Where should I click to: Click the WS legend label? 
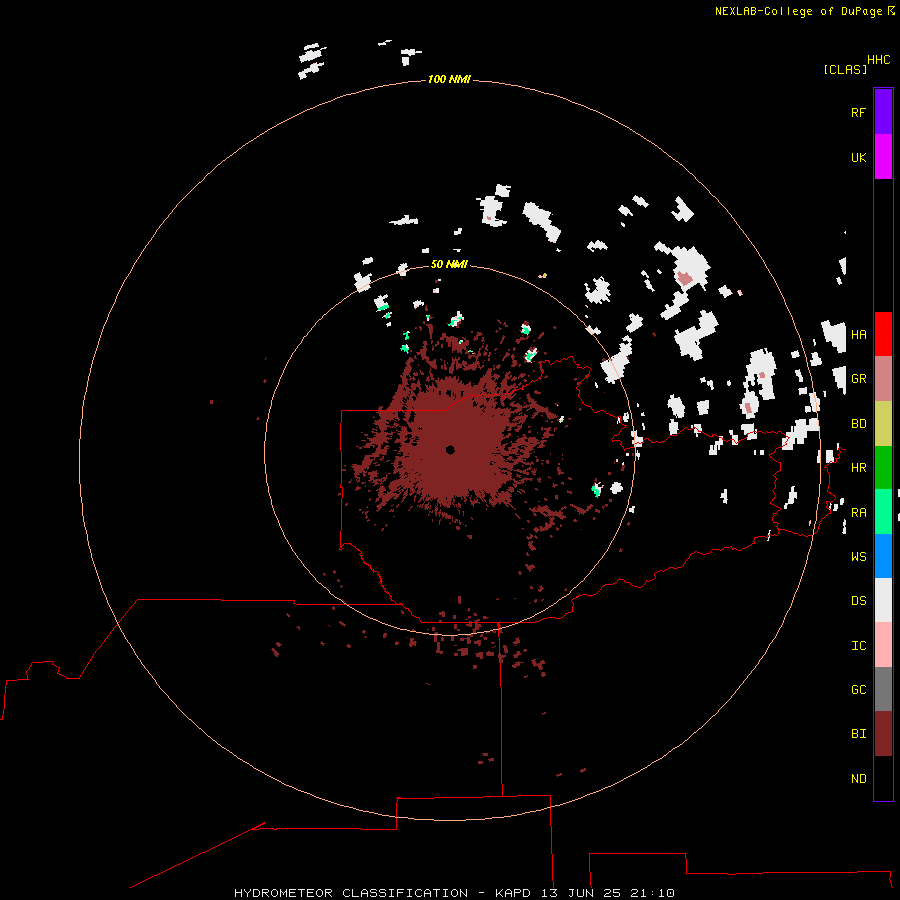tap(858, 556)
